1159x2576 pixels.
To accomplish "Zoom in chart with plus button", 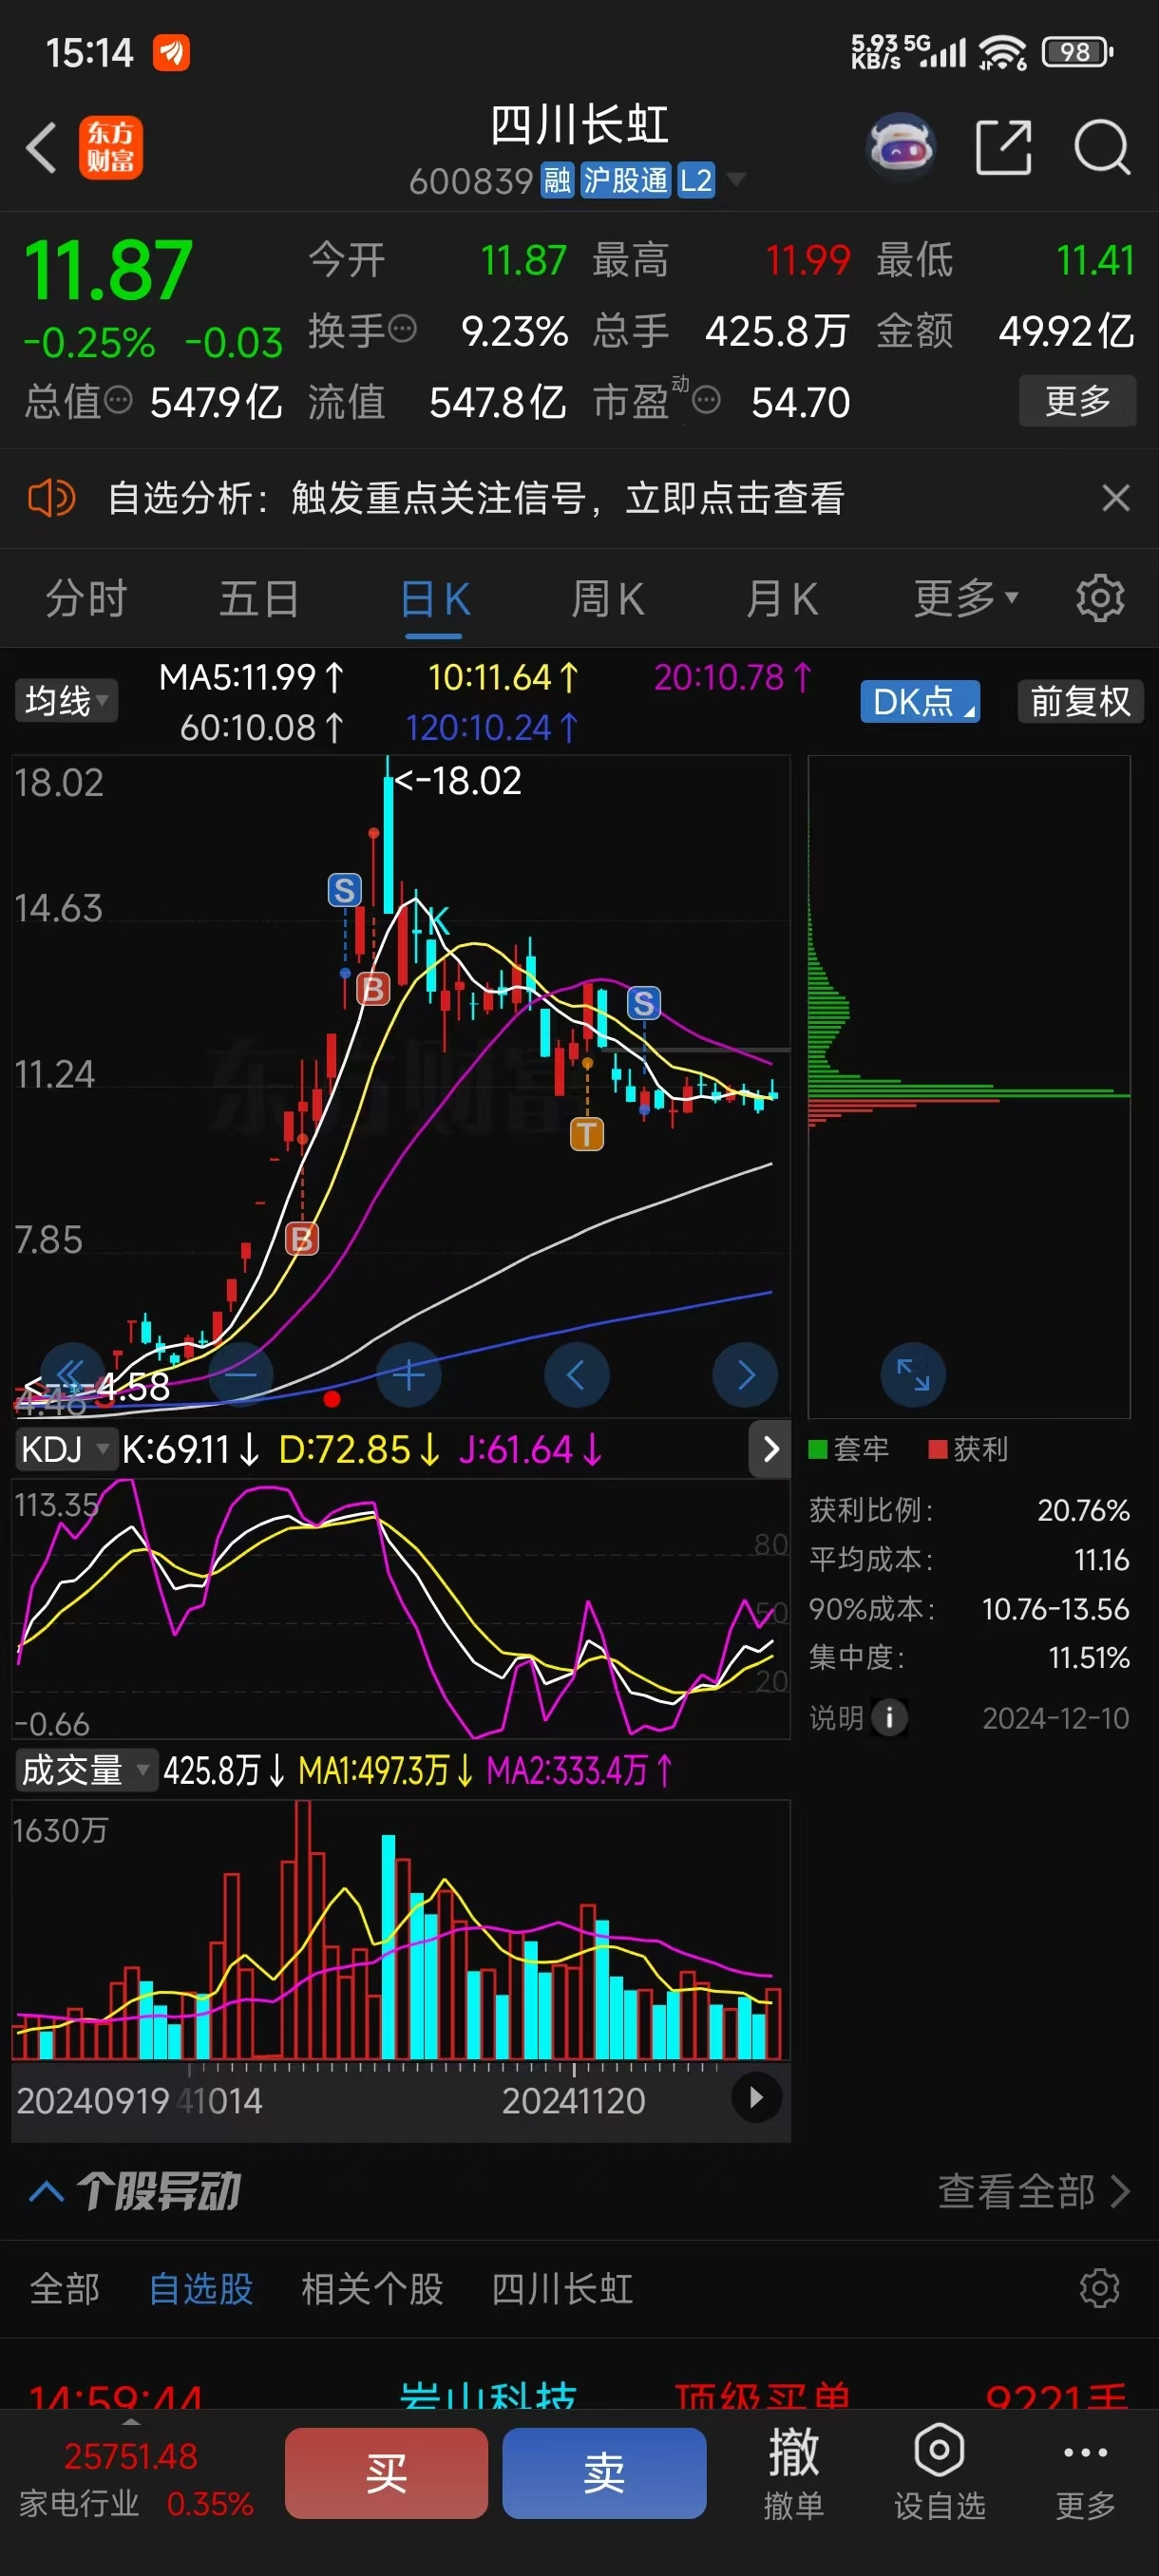I will coord(408,1374).
